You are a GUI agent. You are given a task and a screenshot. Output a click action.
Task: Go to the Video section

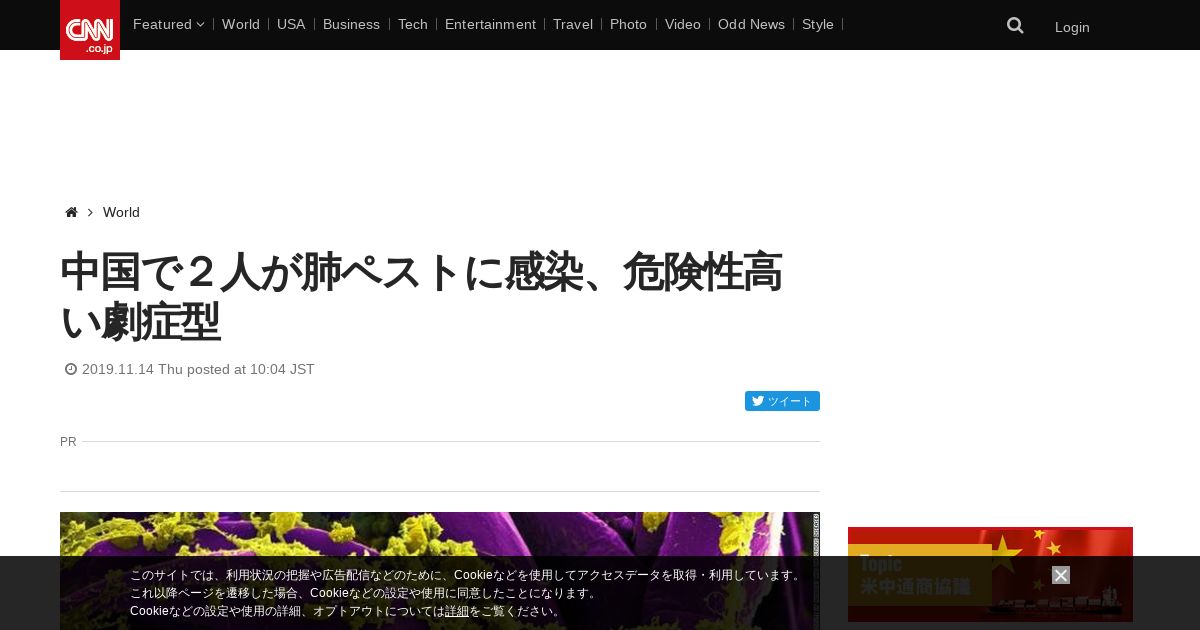tap(683, 24)
